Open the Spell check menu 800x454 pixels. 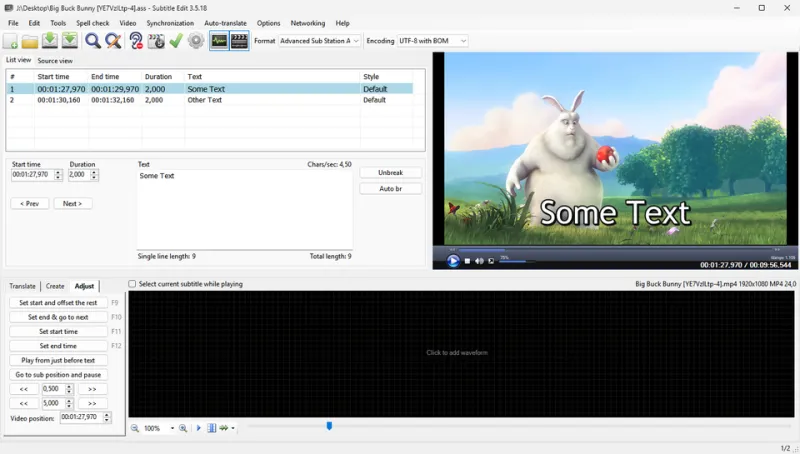(92, 23)
